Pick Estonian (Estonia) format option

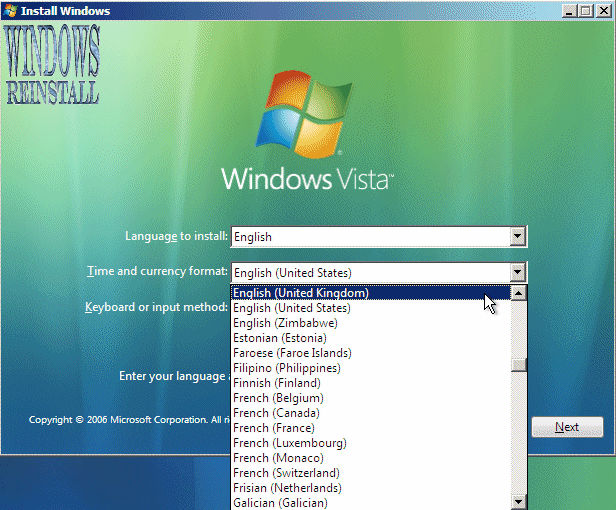(x=285, y=338)
